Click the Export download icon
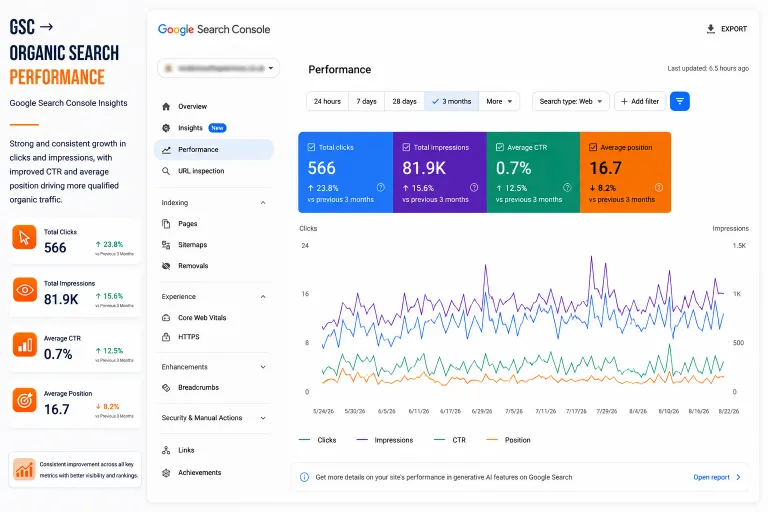Image resolution: width=768 pixels, height=512 pixels. (x=711, y=29)
